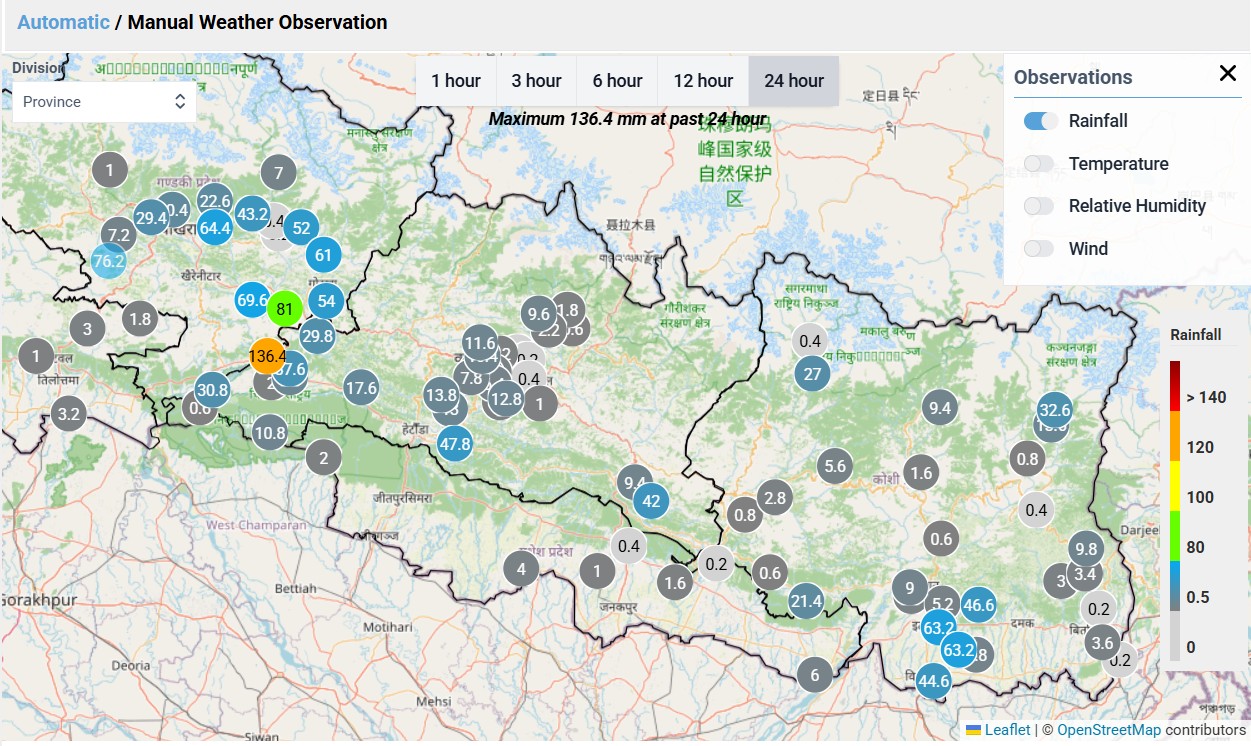Click the 7.2 rainfall marker

[119, 236]
